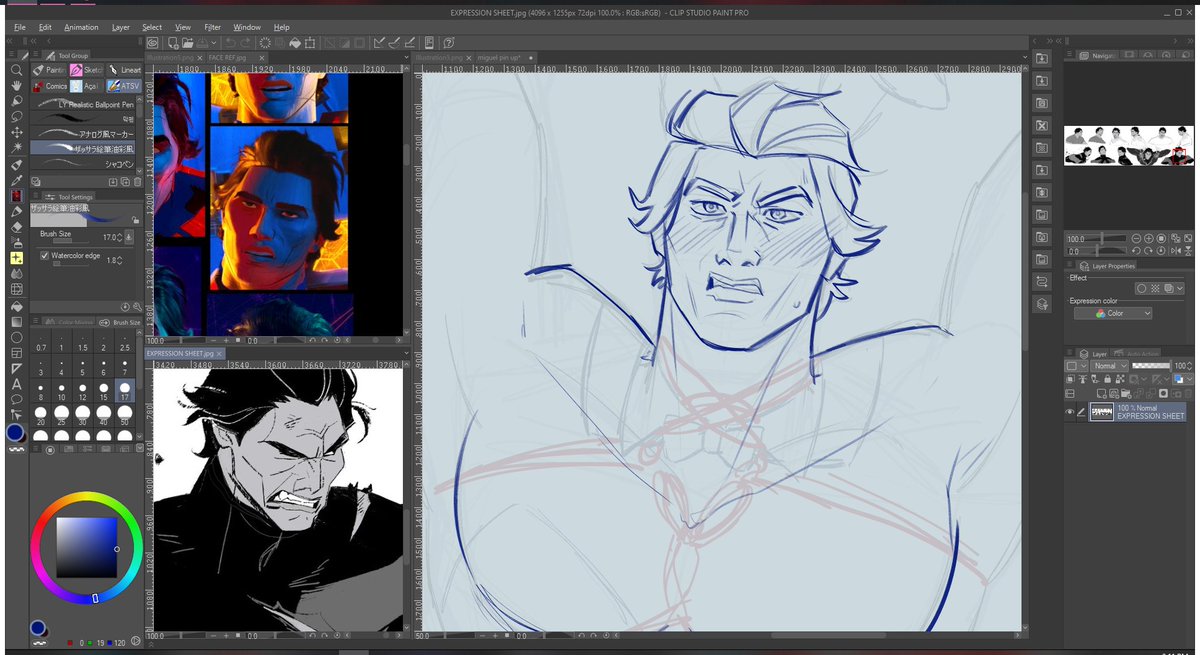The image size is (1200, 655).
Task: Select brush size preset 8
Action: (40, 389)
